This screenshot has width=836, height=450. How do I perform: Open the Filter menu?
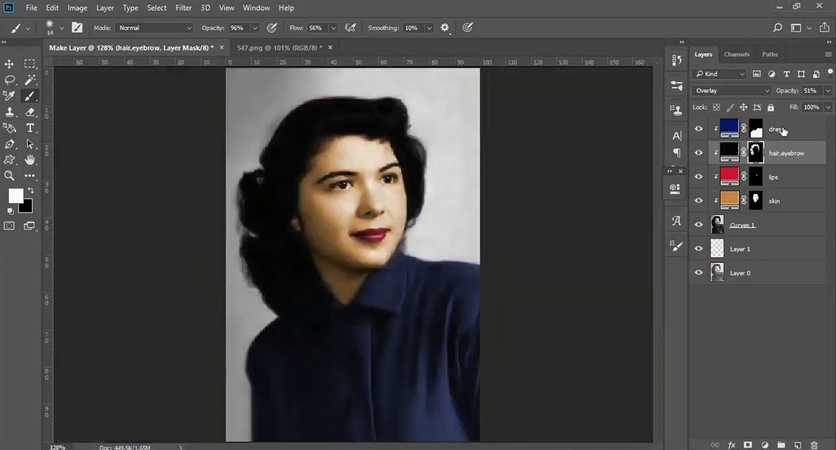click(183, 8)
